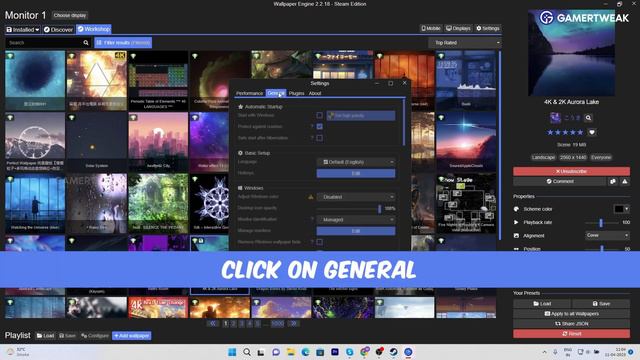The width and height of the screenshot is (640, 360).
Task: Click Set high priority button
Action: pyautogui.click(x=361, y=116)
